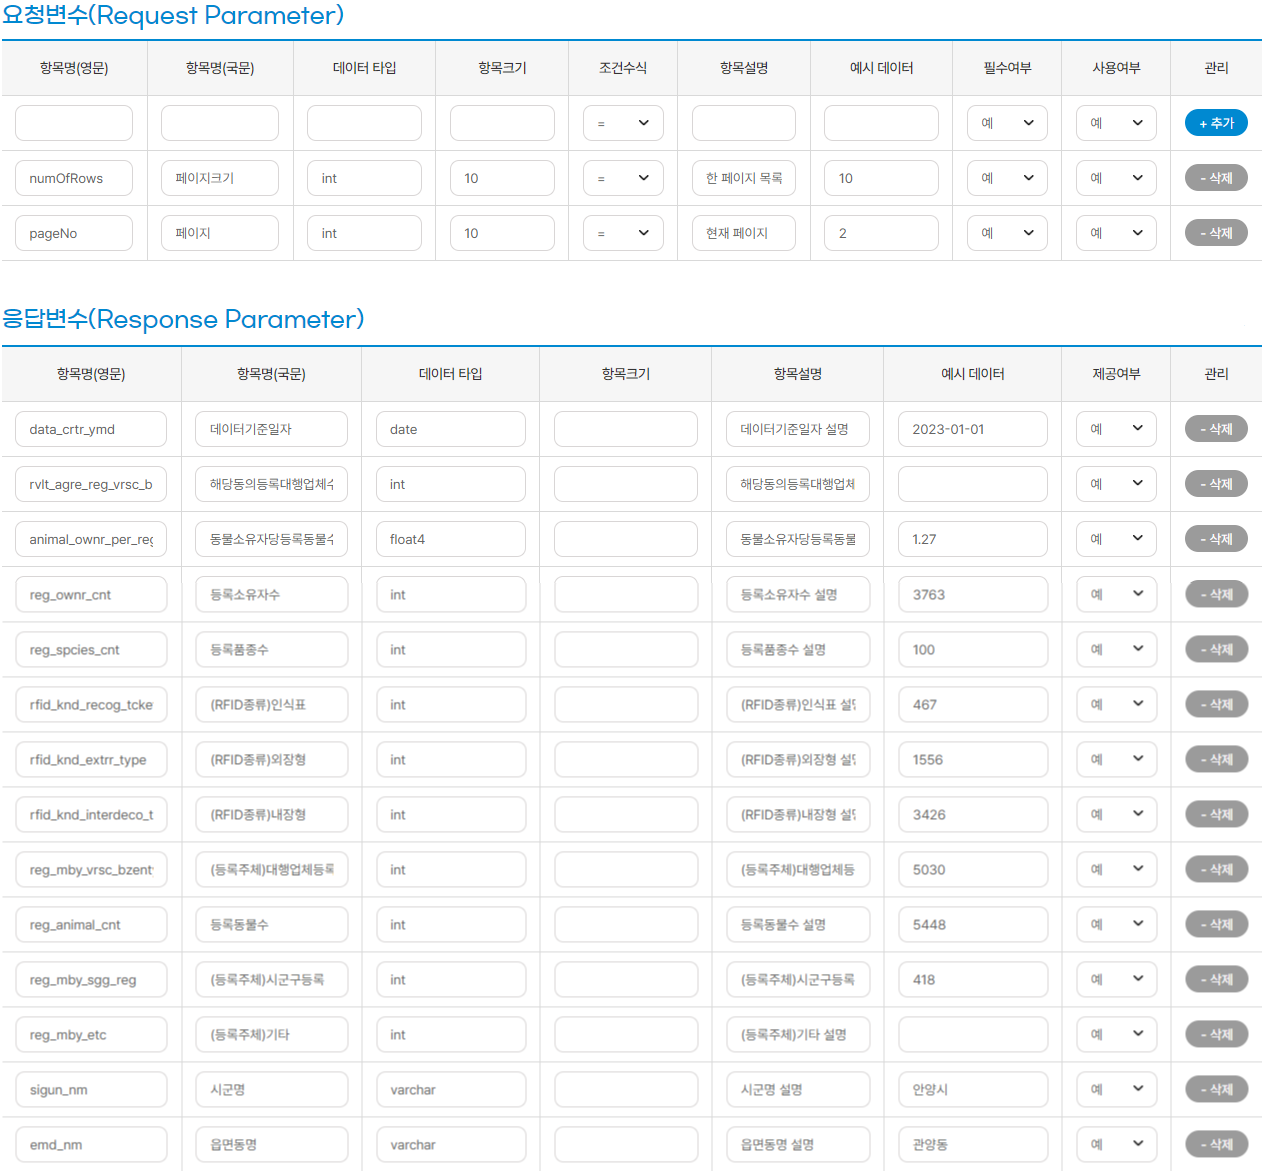Viewport: 1262px width, 1171px height.
Task: Click the empty 항목설명 request input
Action: (x=744, y=123)
